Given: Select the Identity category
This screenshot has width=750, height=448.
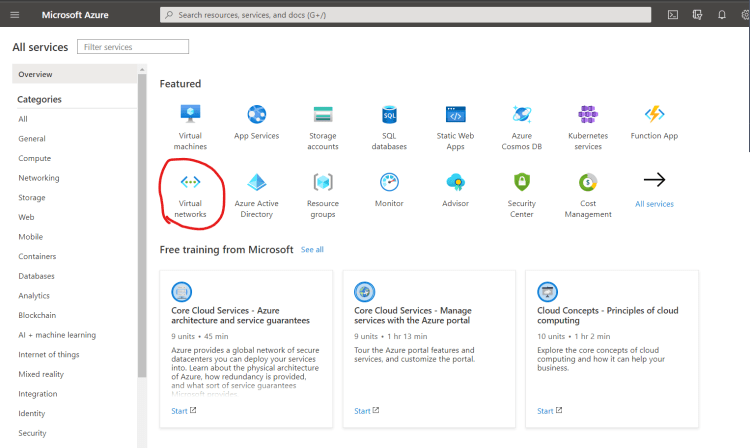Looking at the screenshot, I should point(32,413).
